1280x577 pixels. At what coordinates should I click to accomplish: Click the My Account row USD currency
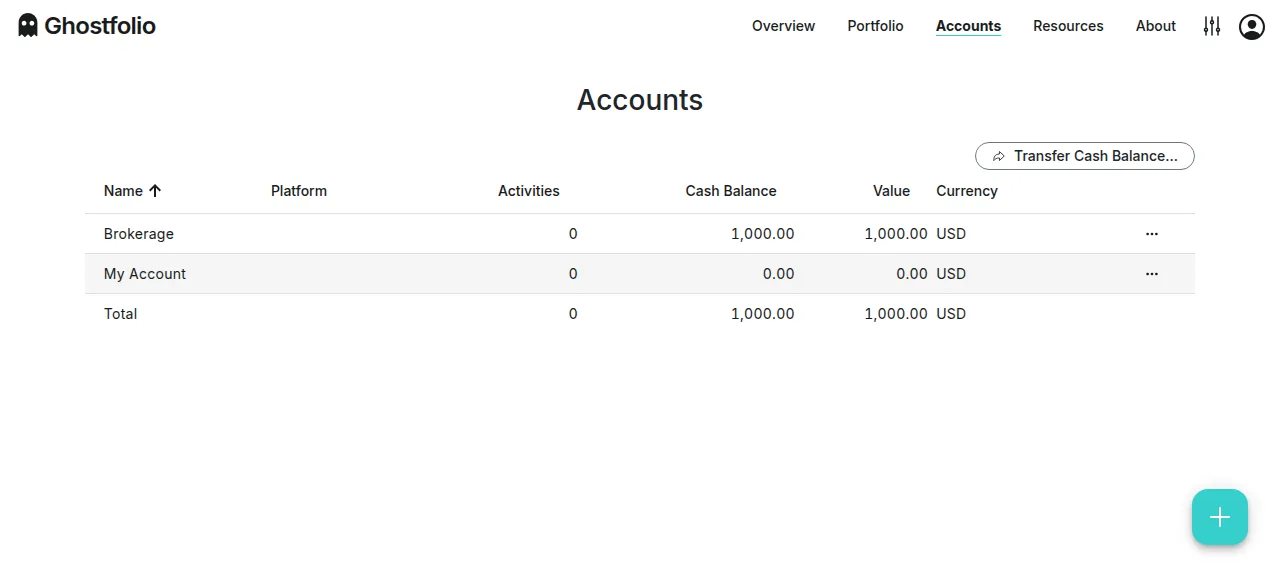tap(951, 274)
